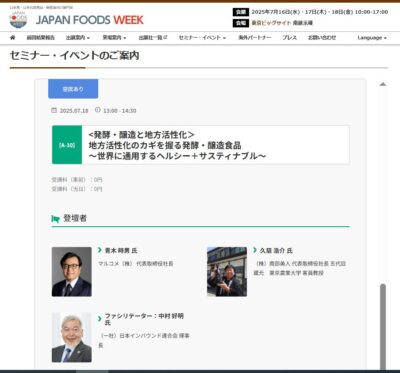
Task: Click the blue 空席あり button
Action: click(x=73, y=89)
